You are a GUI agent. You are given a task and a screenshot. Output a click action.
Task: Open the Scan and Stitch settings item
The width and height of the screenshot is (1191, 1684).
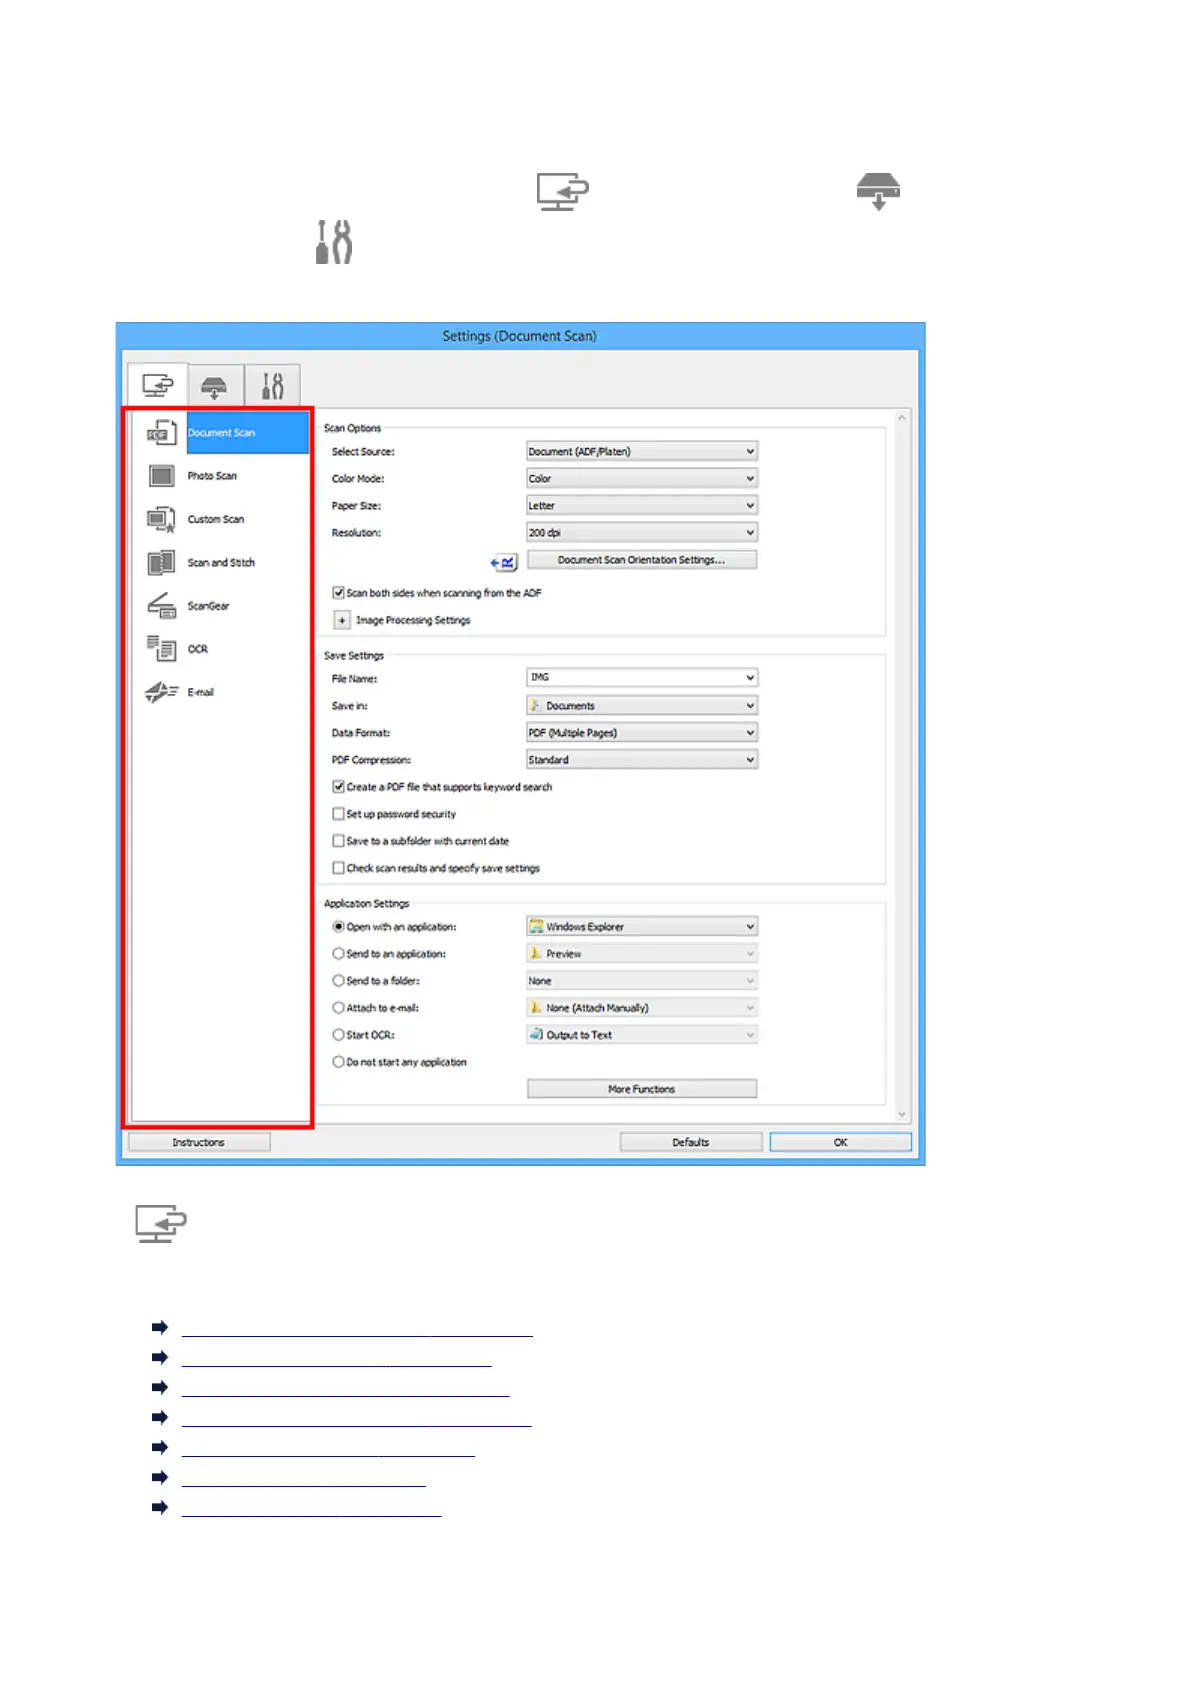[x=222, y=563]
